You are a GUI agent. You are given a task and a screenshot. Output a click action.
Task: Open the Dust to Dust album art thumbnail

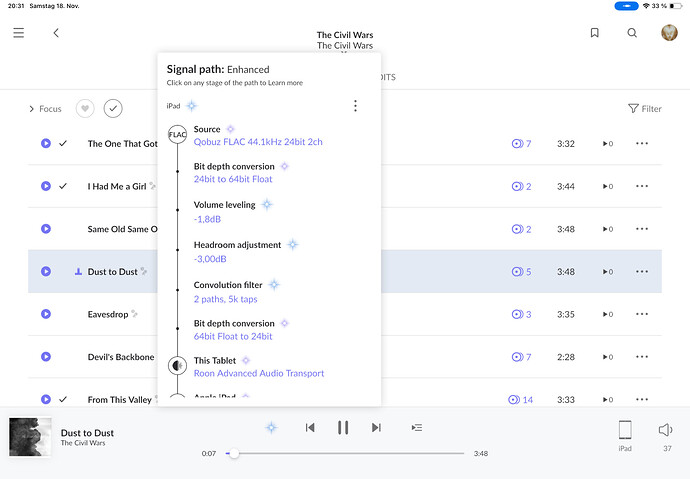pos(30,437)
